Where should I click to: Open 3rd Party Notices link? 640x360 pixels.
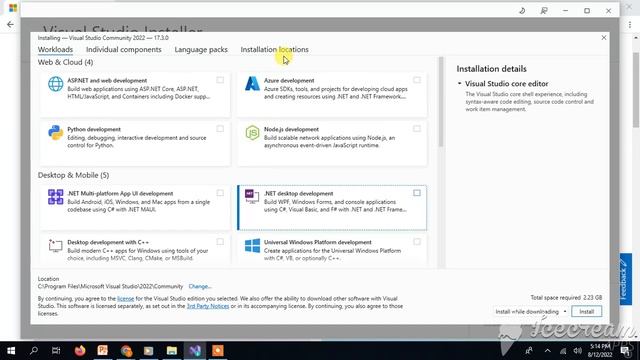pyautogui.click(x=208, y=306)
